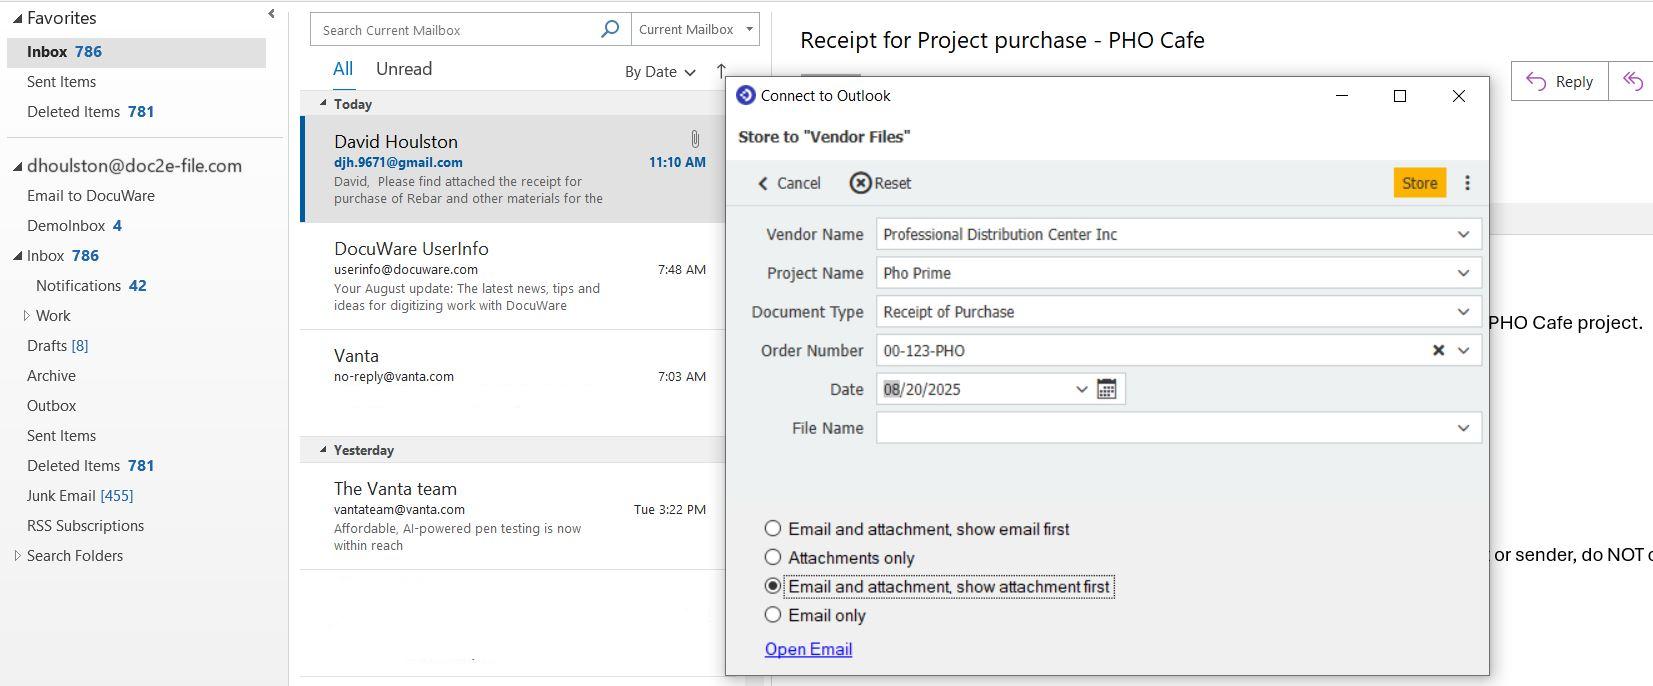
Task: Open the Project Name dropdown arrow
Action: tap(1463, 273)
